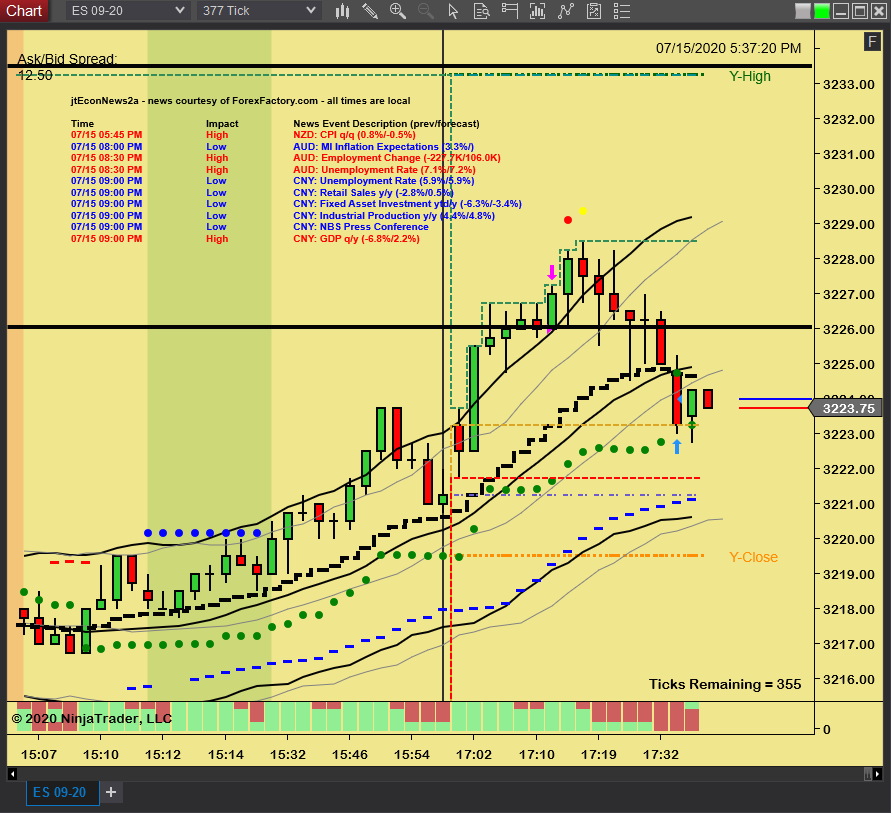Click the Impact column header
891x813 pixels.
click(x=222, y=124)
